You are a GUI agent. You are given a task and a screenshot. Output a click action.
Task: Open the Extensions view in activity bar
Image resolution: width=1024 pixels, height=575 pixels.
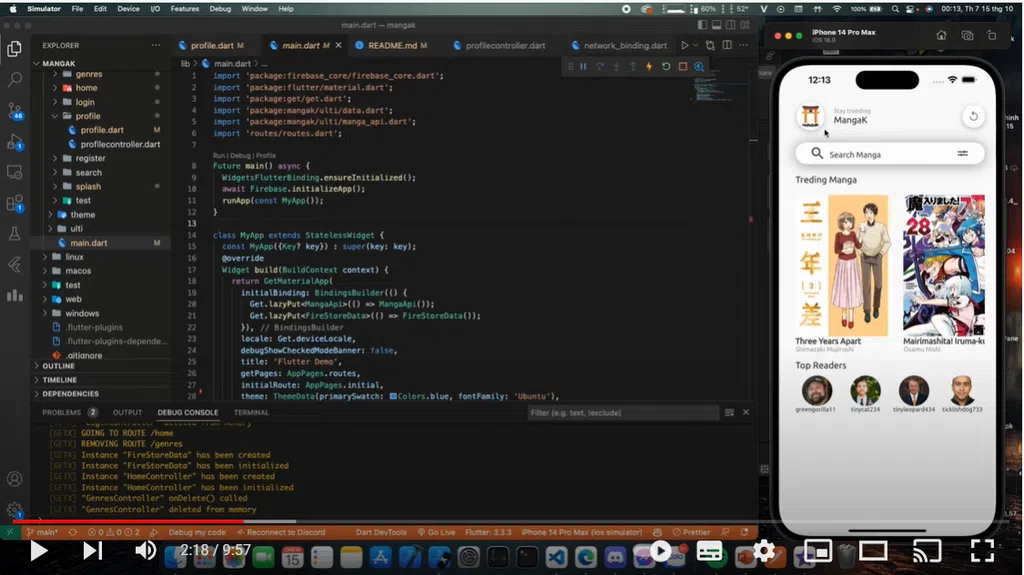14,203
